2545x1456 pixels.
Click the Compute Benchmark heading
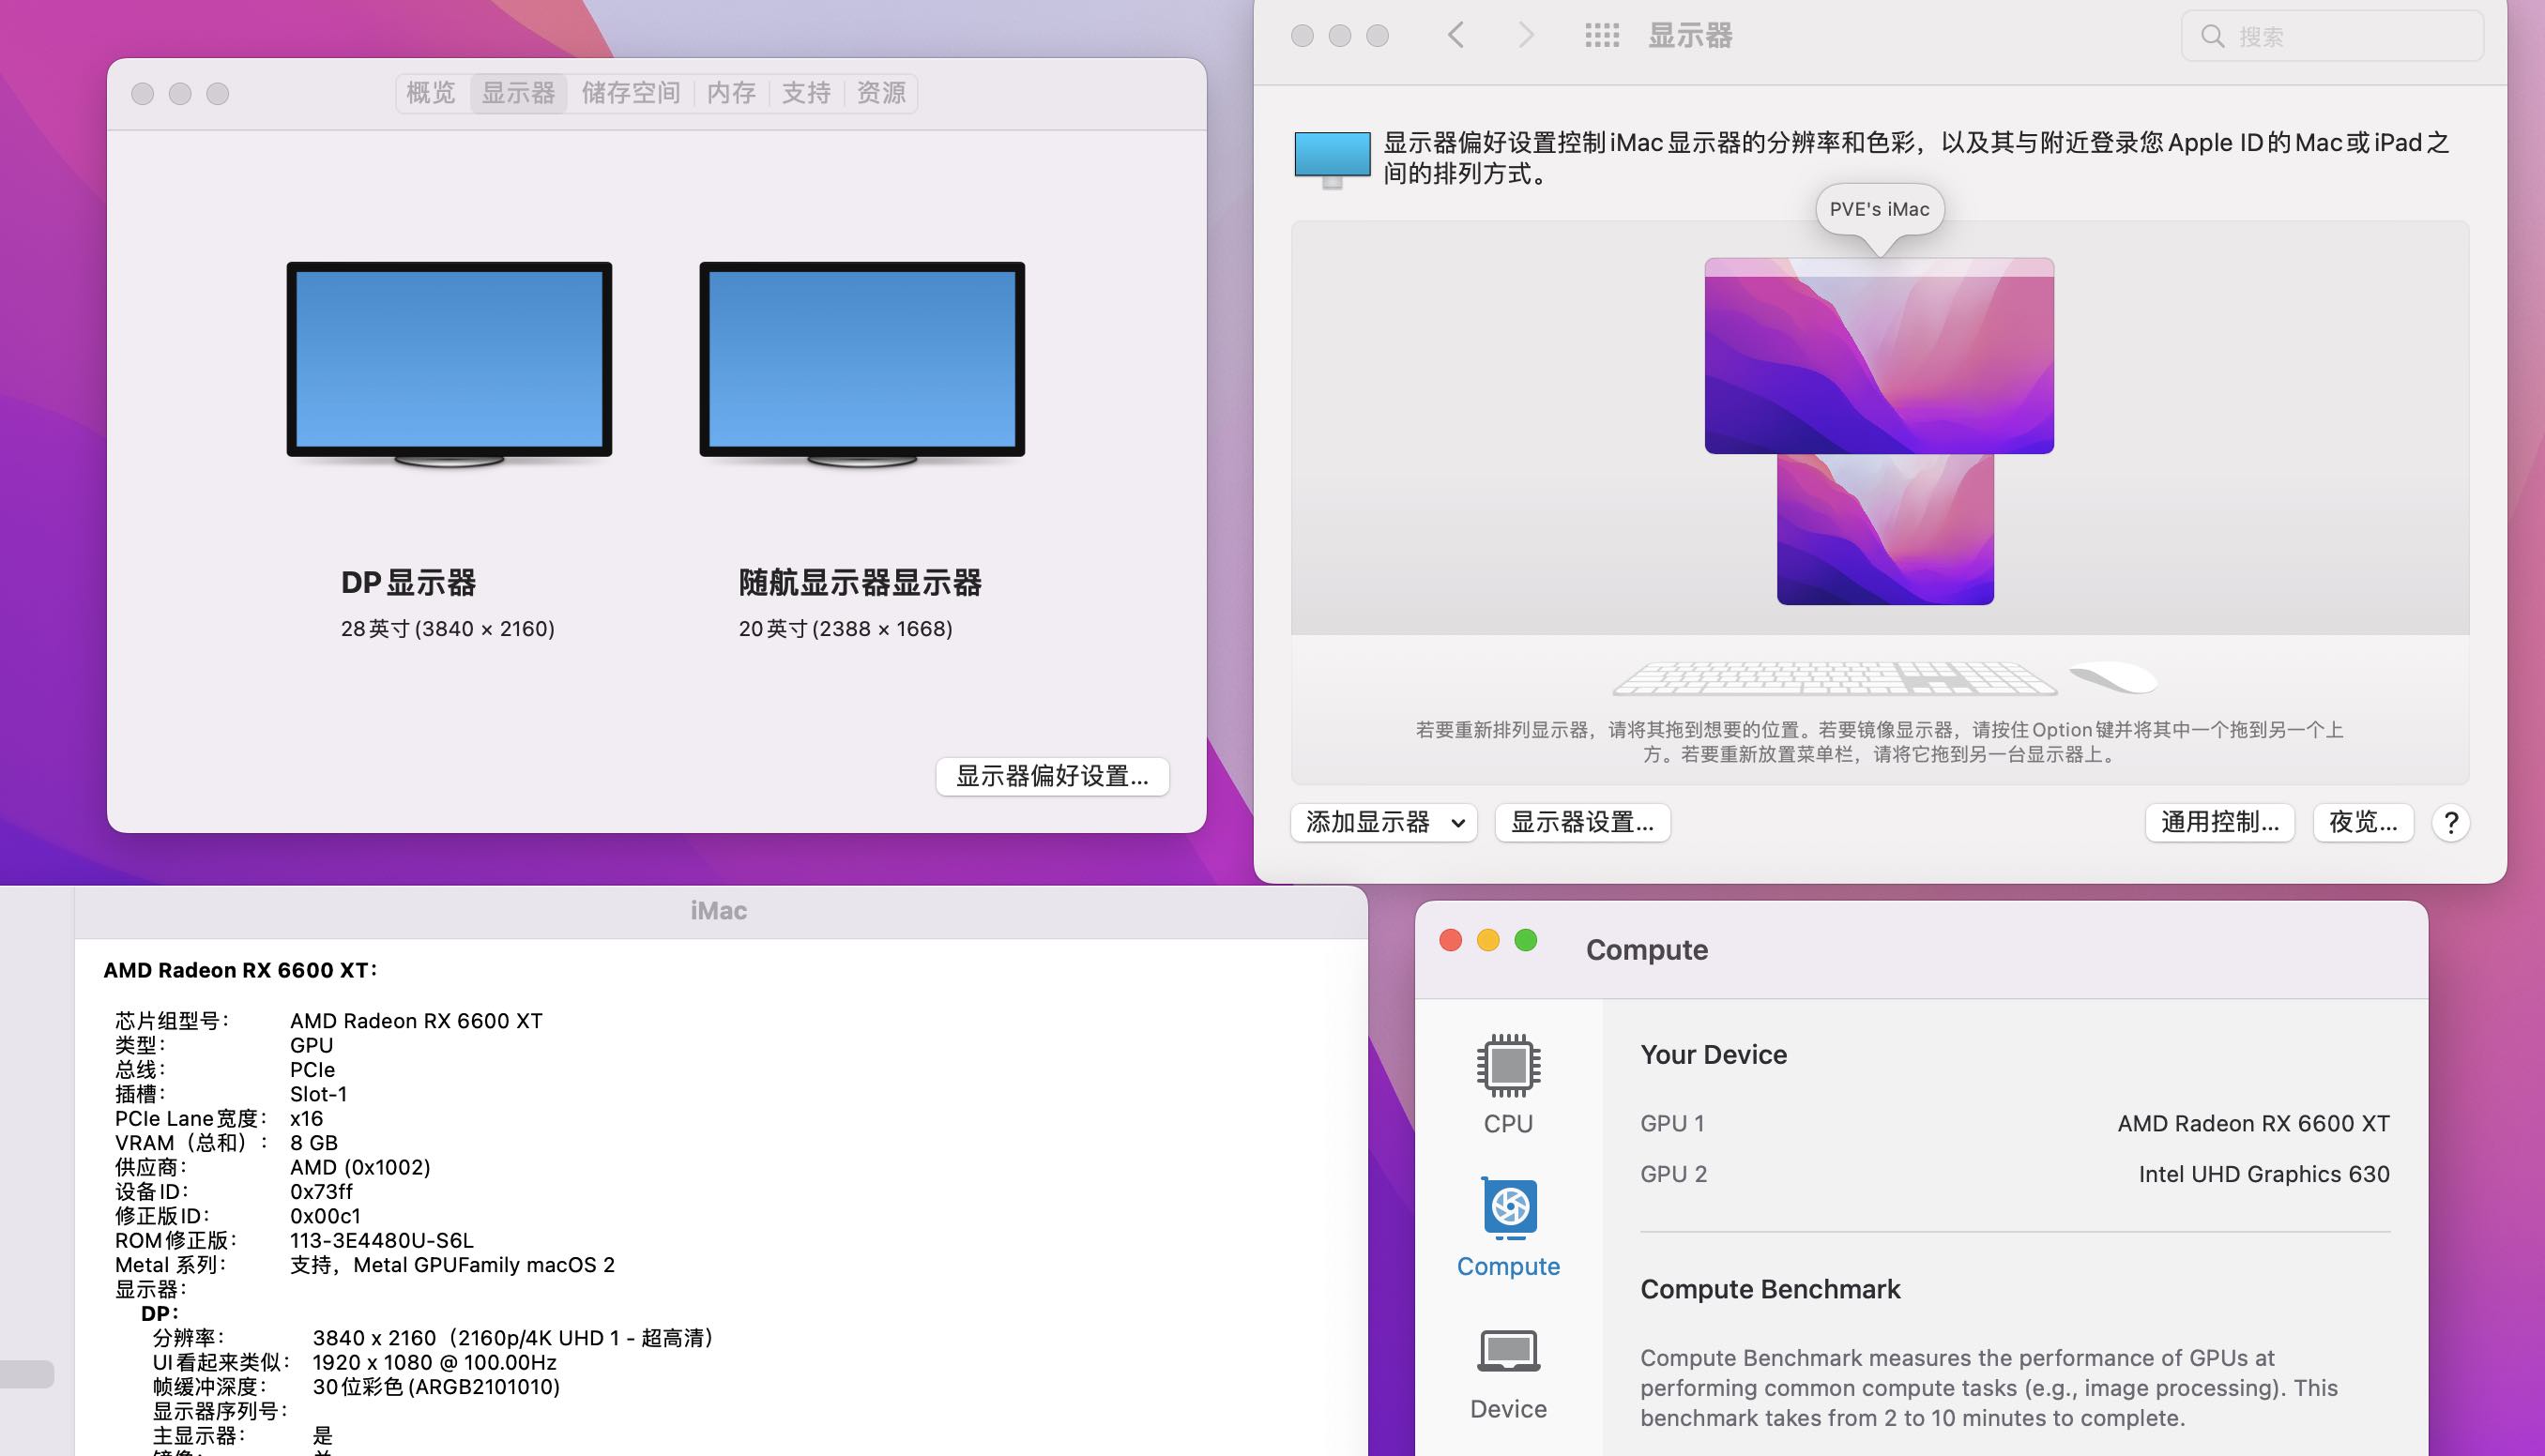(1770, 1290)
